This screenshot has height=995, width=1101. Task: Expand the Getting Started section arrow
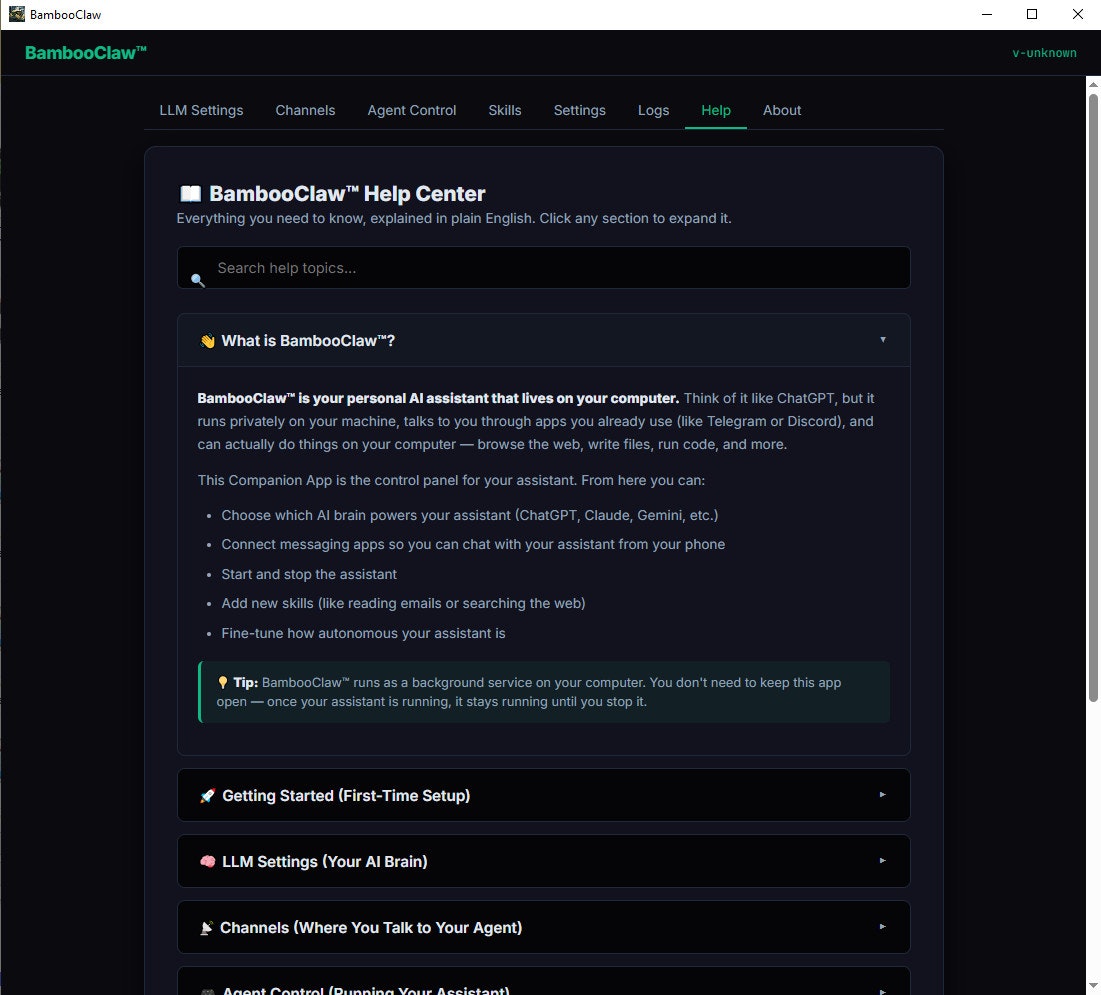pos(883,795)
